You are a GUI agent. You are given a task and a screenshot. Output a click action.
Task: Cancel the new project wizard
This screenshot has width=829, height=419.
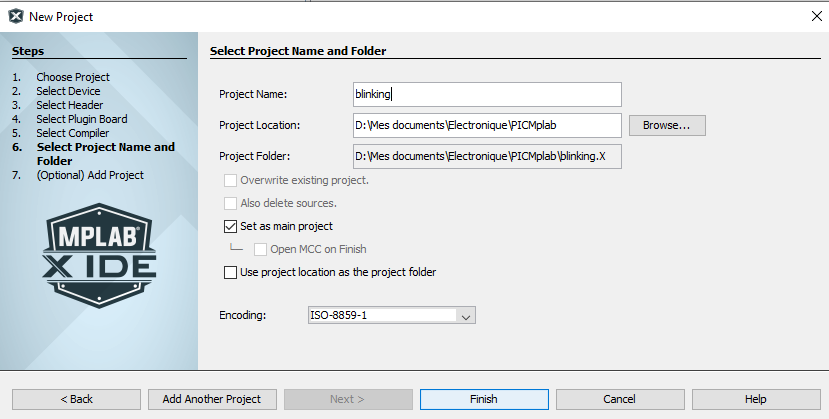click(619, 399)
